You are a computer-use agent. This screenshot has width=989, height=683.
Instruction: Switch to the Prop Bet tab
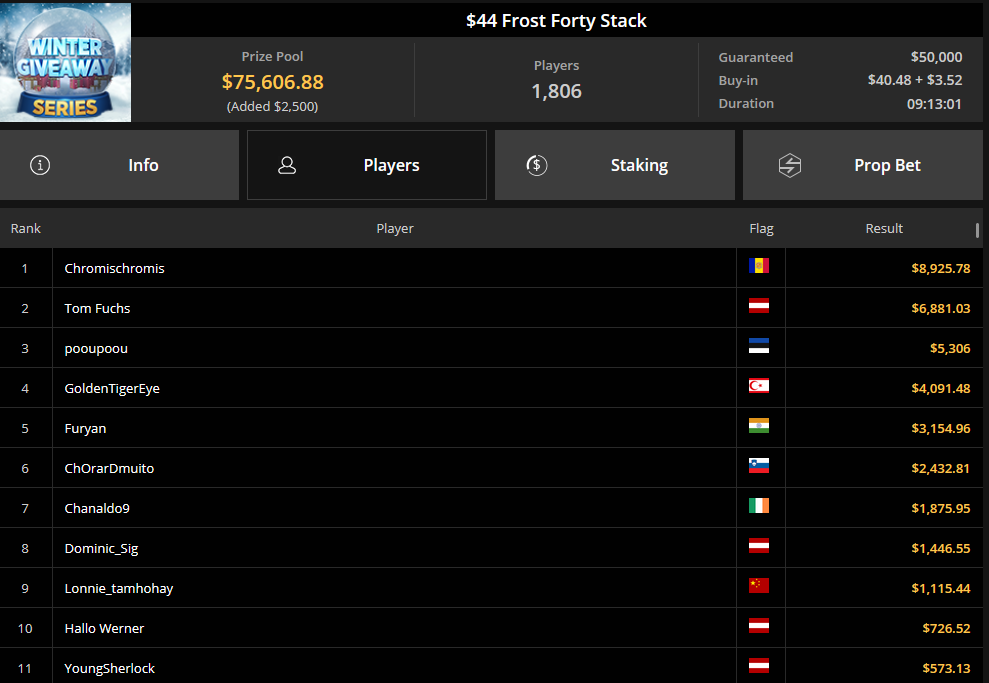point(863,165)
